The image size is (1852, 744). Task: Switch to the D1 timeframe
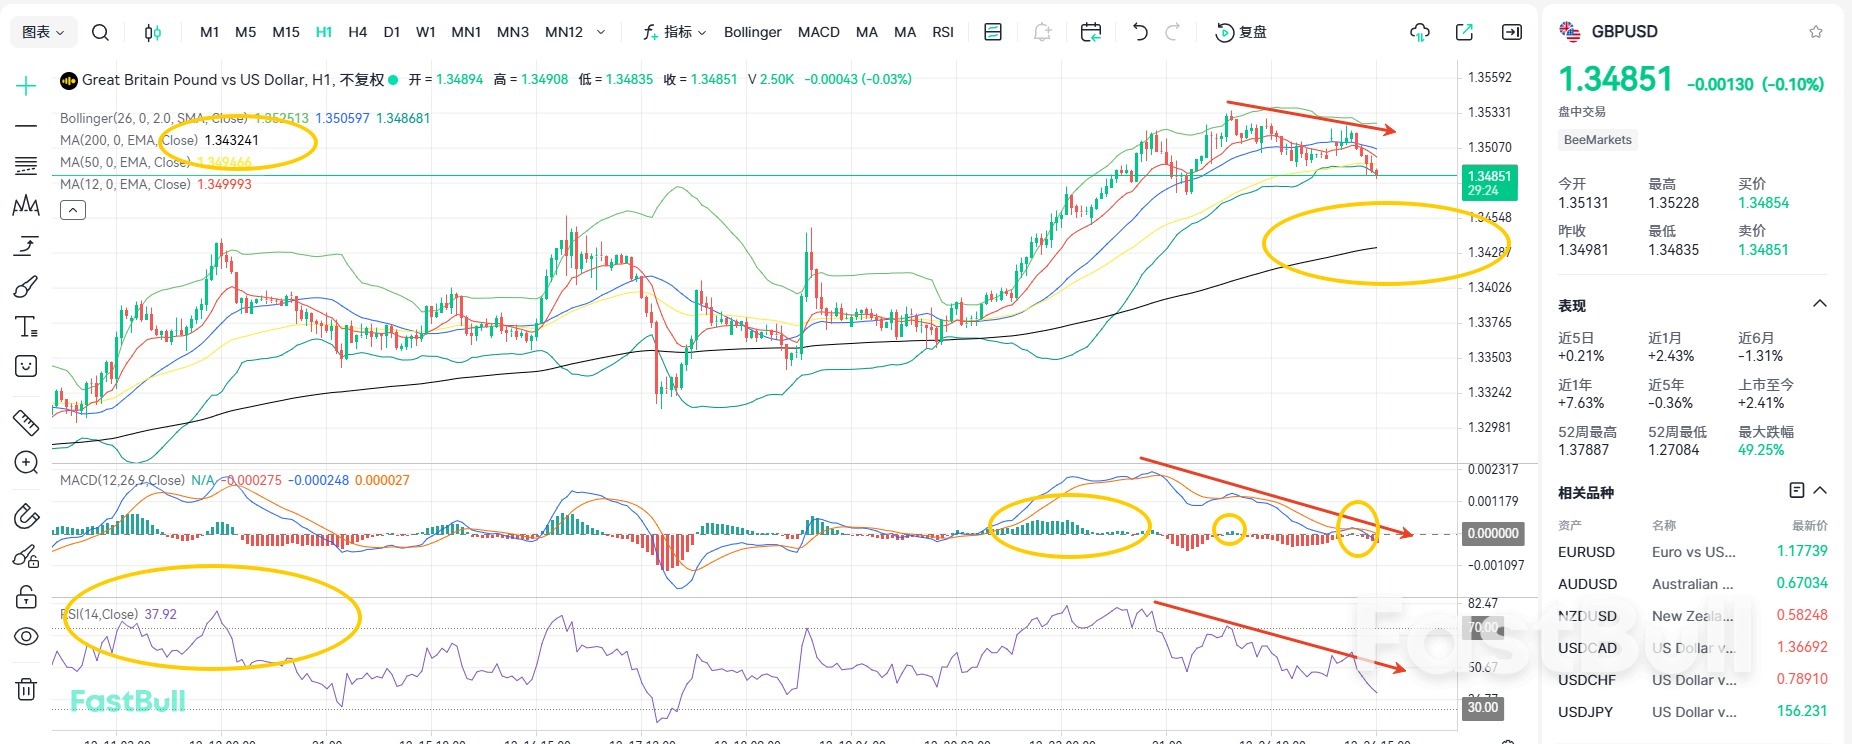[392, 32]
